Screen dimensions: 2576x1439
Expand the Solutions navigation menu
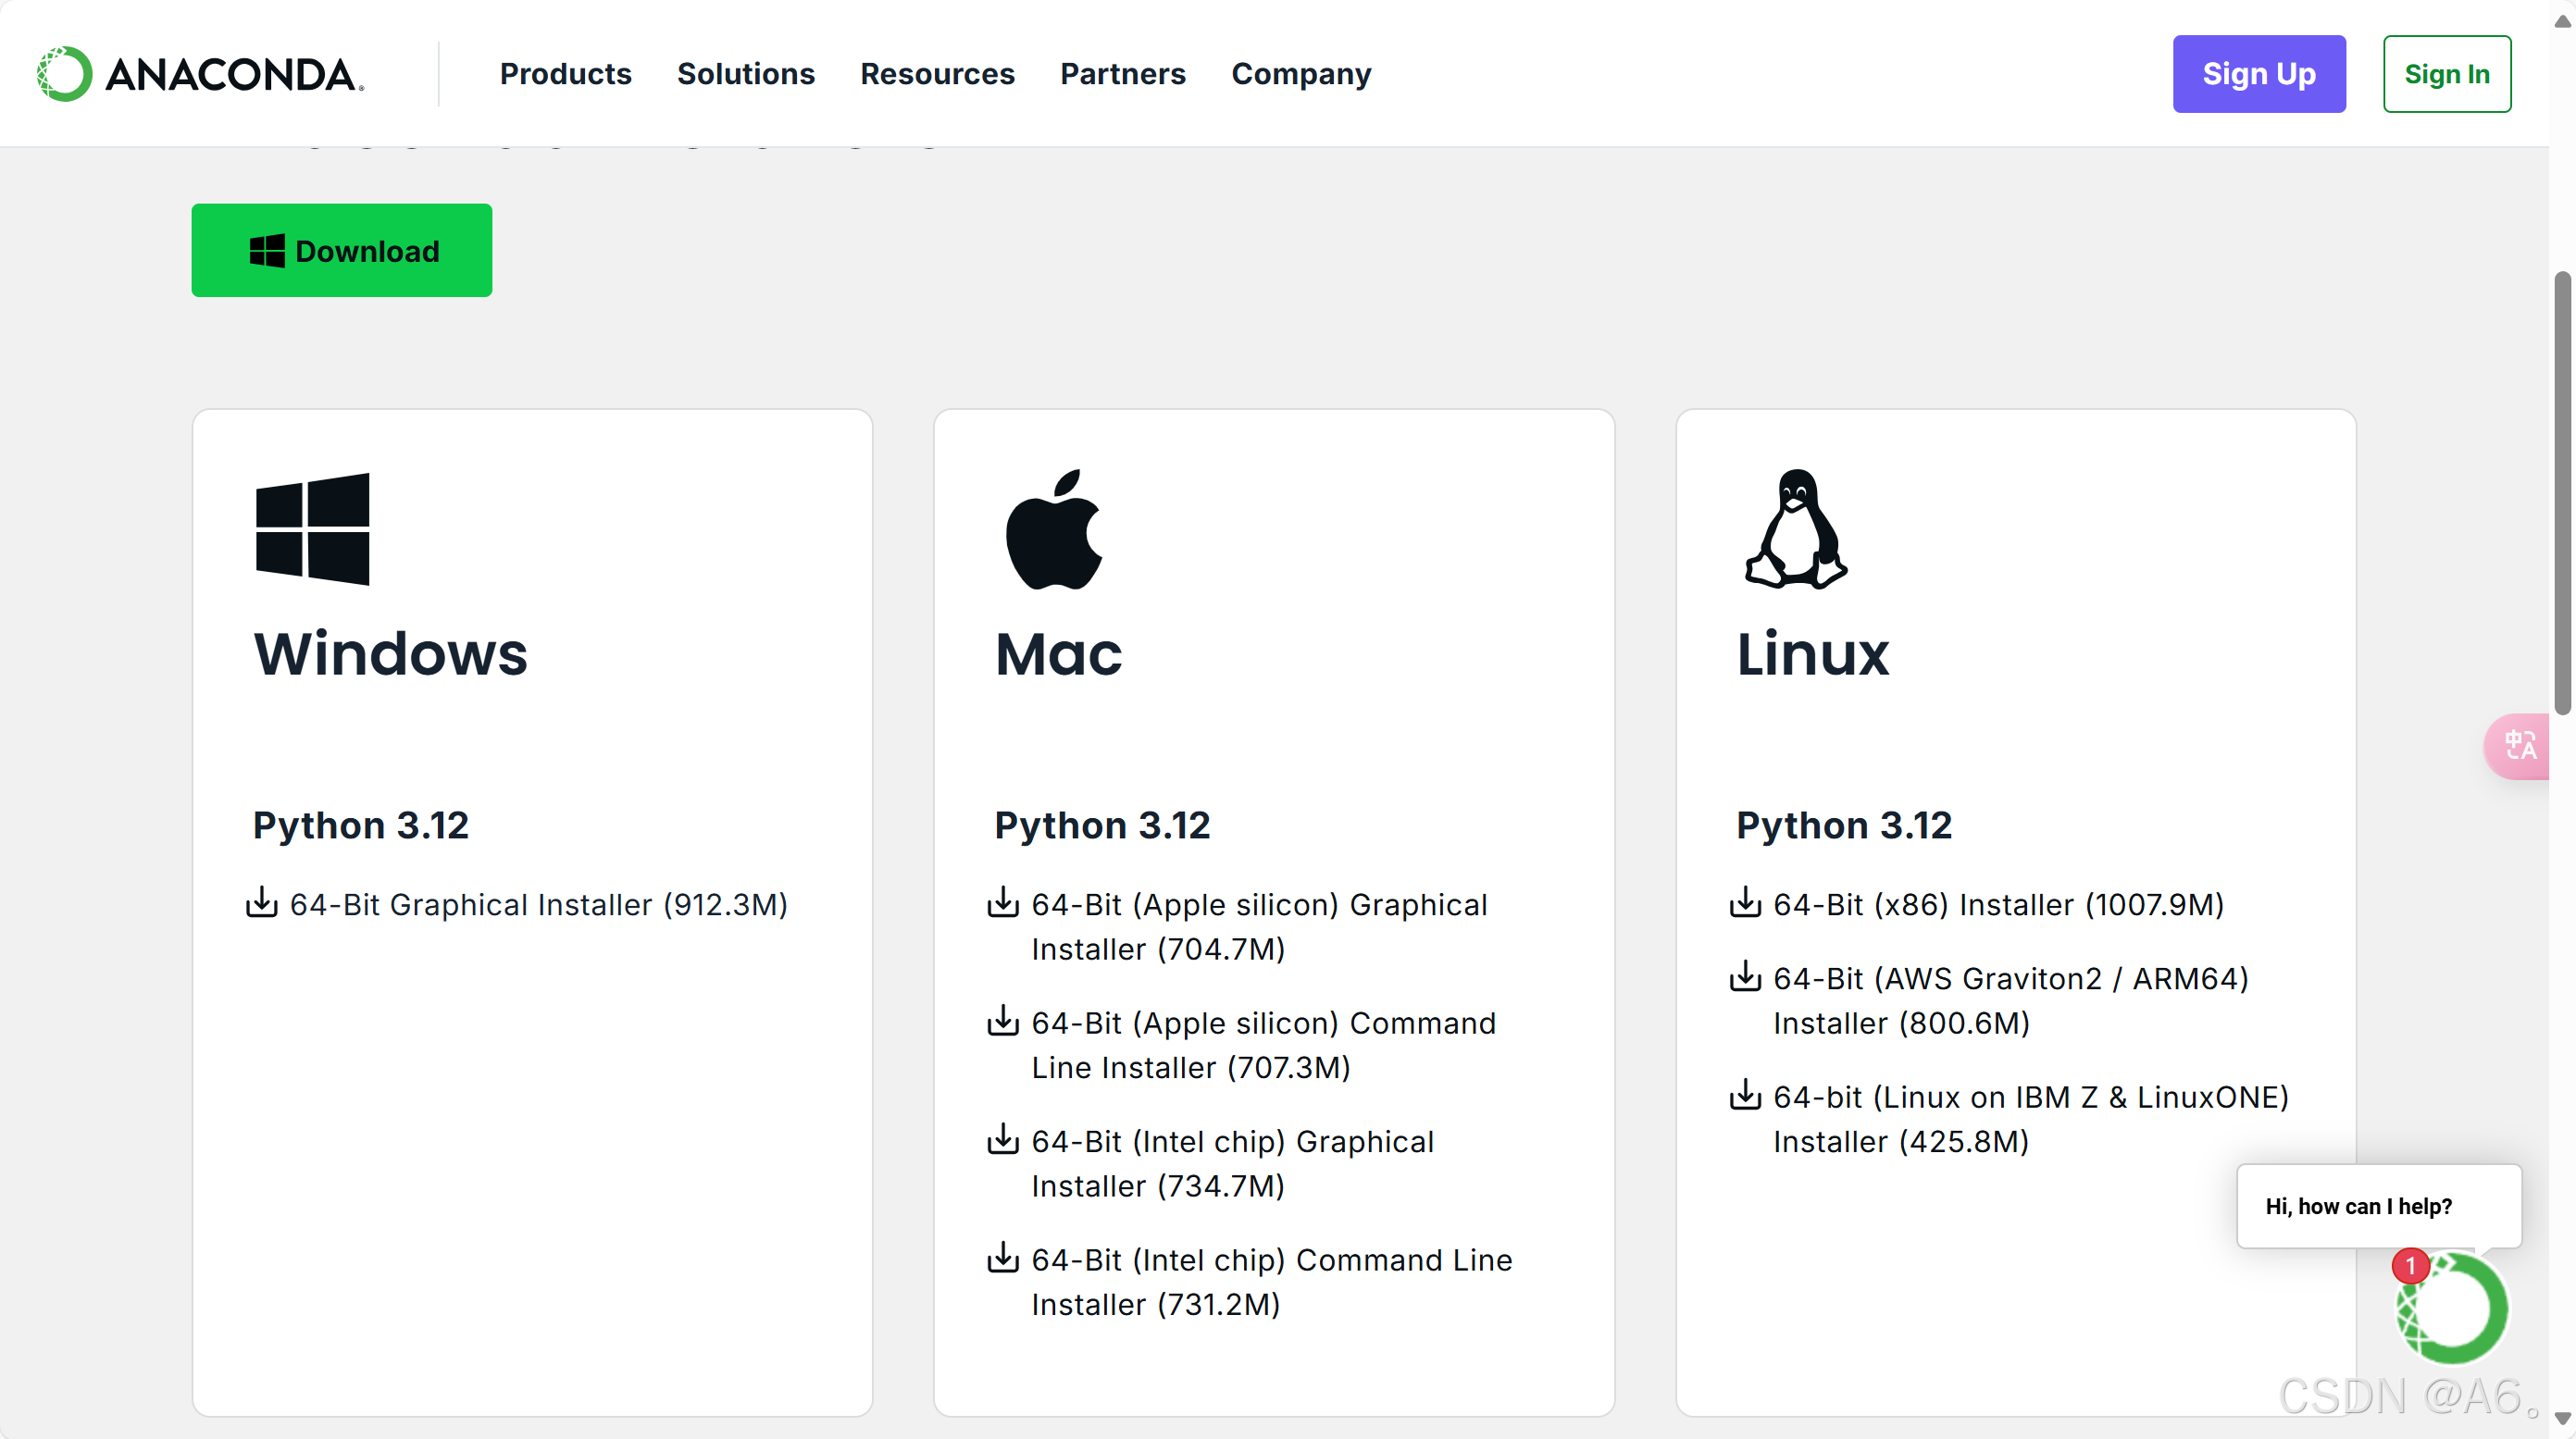pyautogui.click(x=745, y=73)
